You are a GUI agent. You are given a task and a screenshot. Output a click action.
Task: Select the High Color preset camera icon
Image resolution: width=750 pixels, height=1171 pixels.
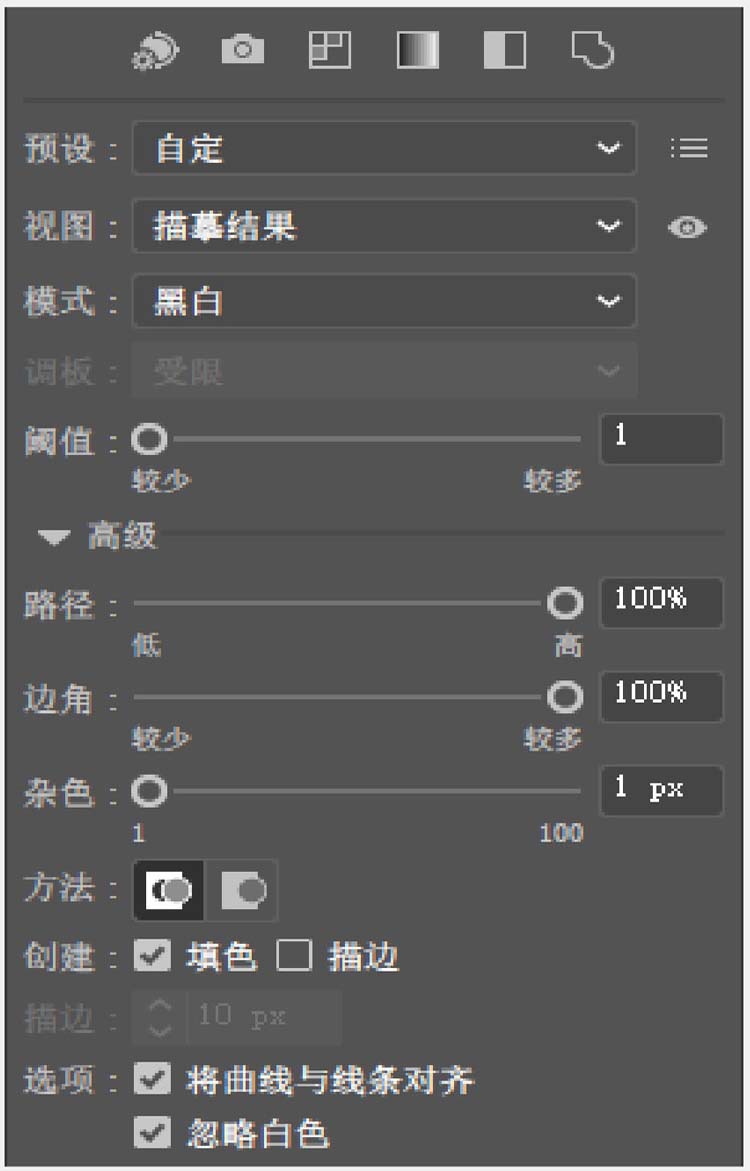coord(242,50)
